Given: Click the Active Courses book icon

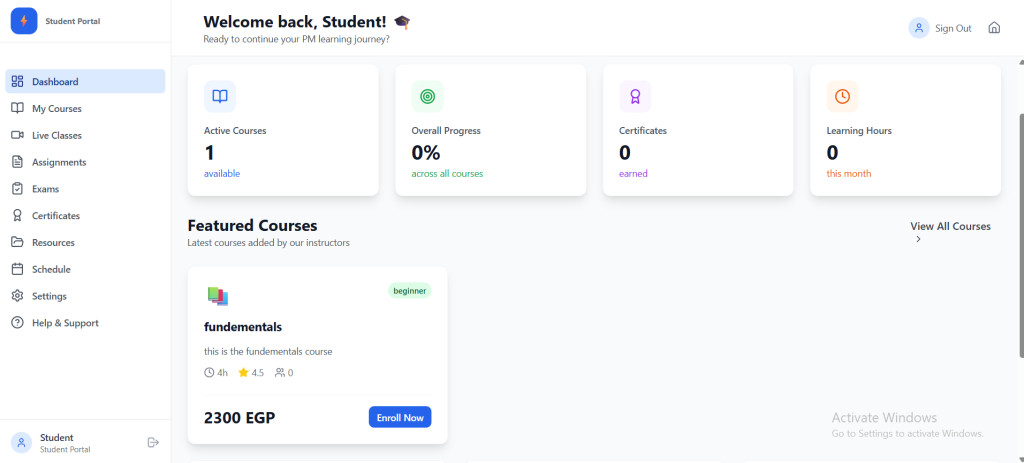Looking at the screenshot, I should (x=220, y=96).
